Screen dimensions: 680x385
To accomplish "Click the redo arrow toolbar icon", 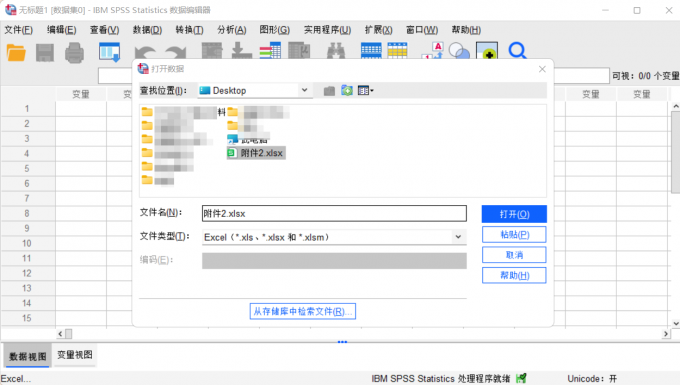I will (x=176, y=53).
